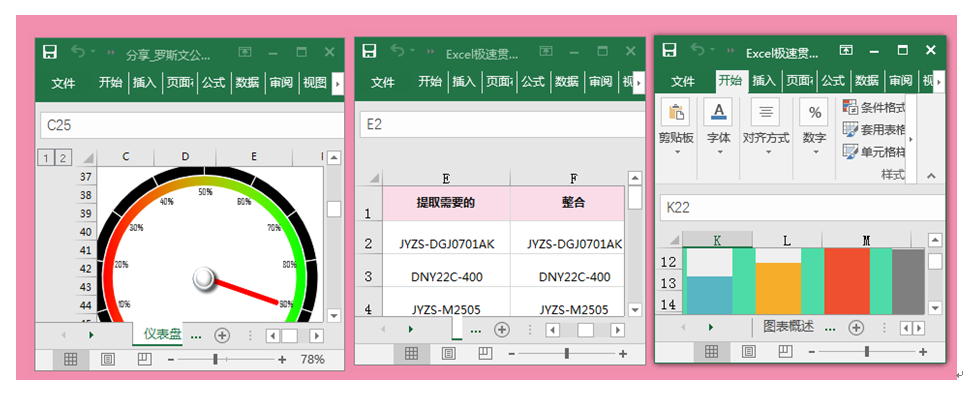980x393 pixels.
Task: Expand outline level 2 in gauge sheet
Action: pos(63,158)
